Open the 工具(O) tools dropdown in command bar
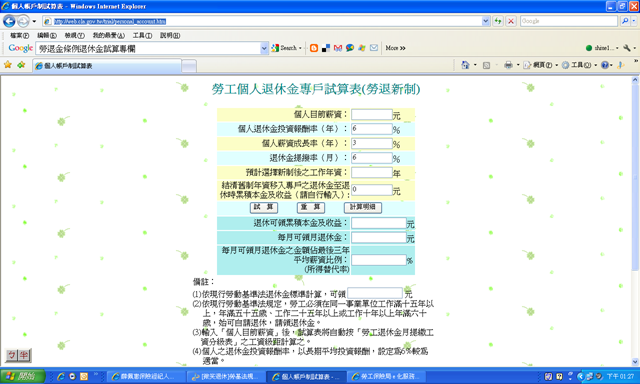640x384 pixels. (579, 65)
